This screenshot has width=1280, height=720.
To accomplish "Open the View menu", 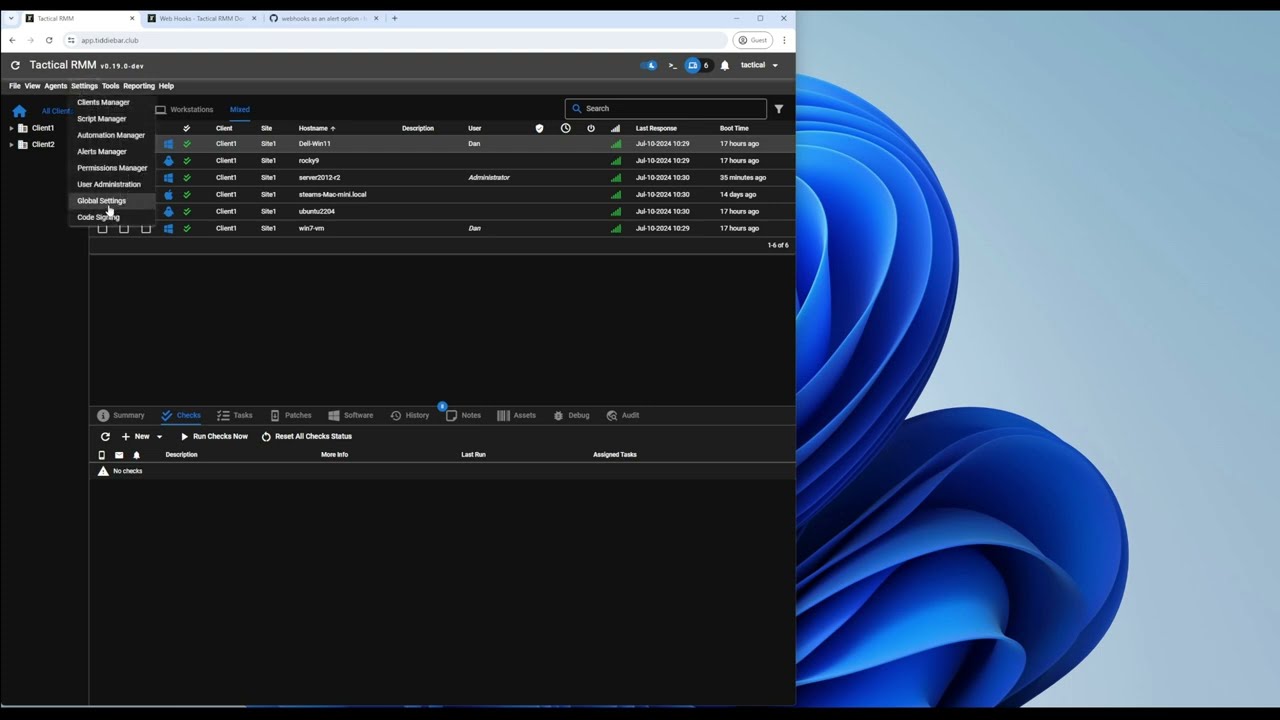I will tap(32, 86).
